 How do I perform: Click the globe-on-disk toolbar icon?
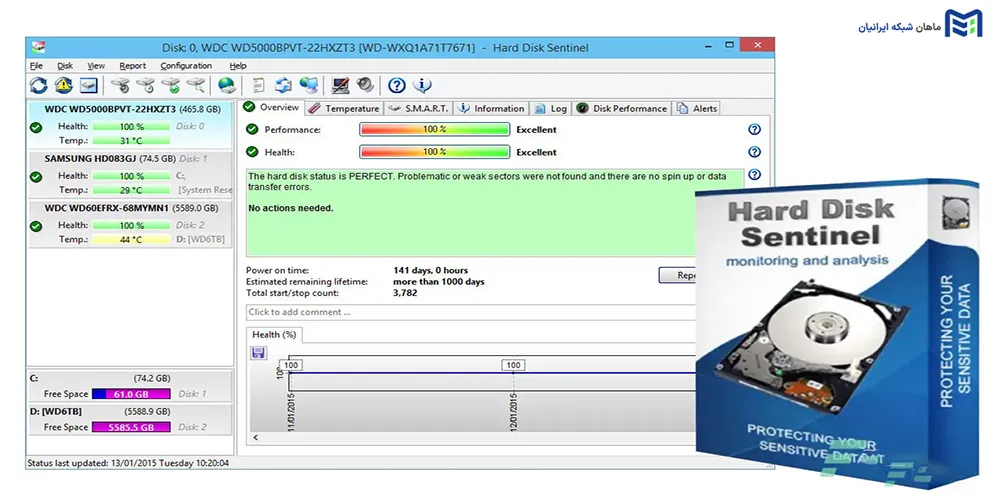tap(226, 85)
